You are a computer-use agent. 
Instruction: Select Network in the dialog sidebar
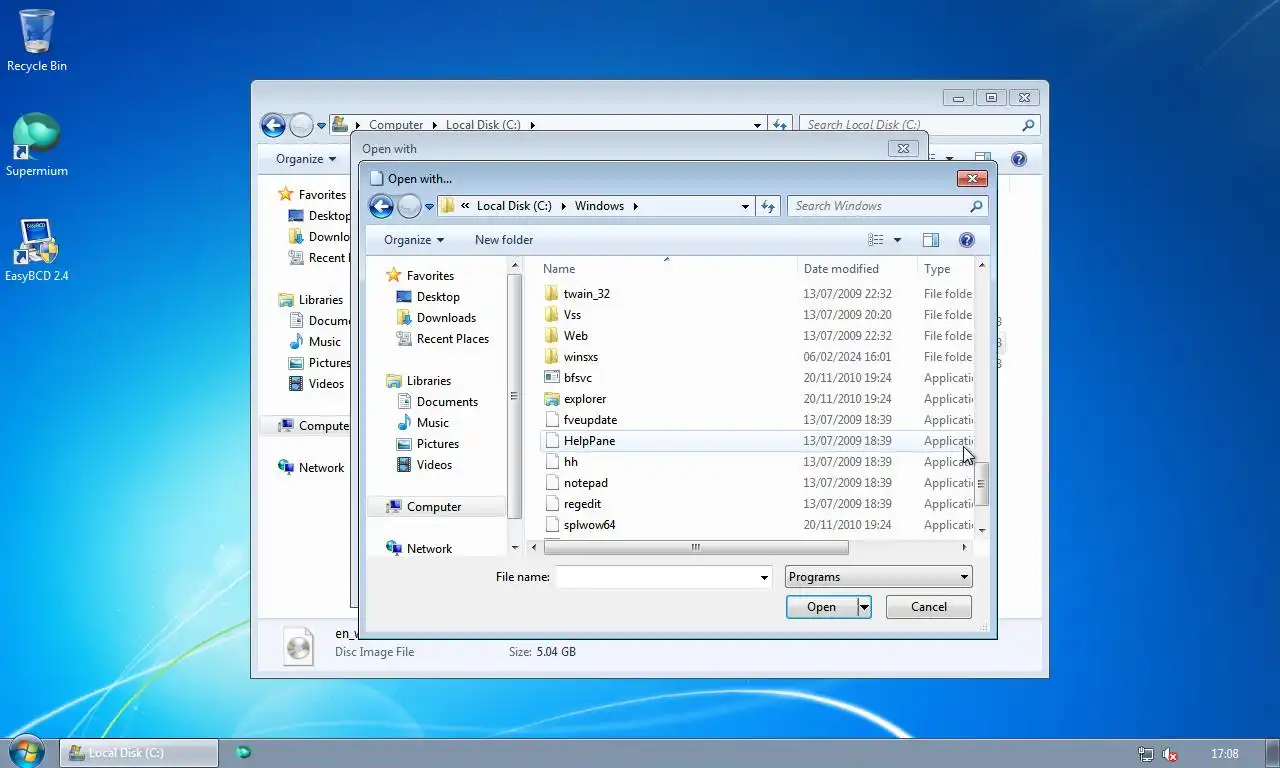click(429, 549)
